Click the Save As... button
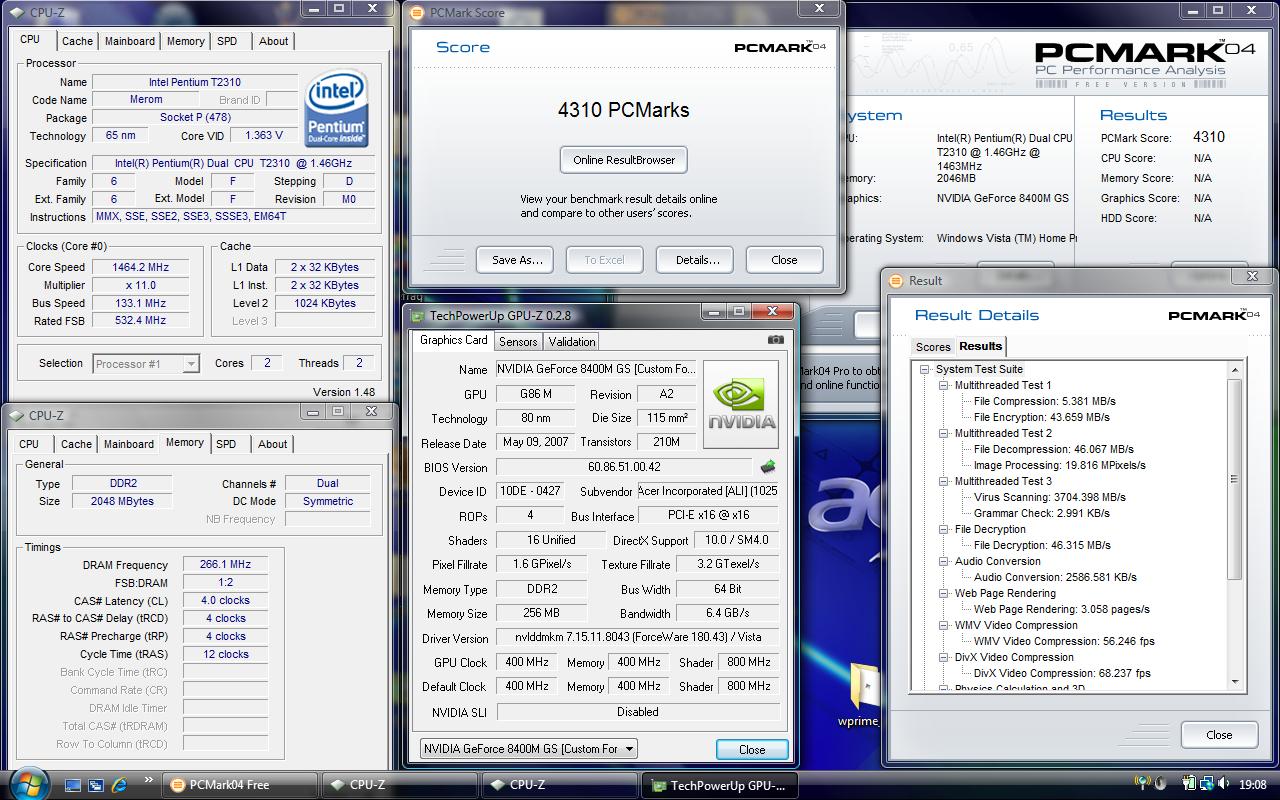 pos(517,260)
